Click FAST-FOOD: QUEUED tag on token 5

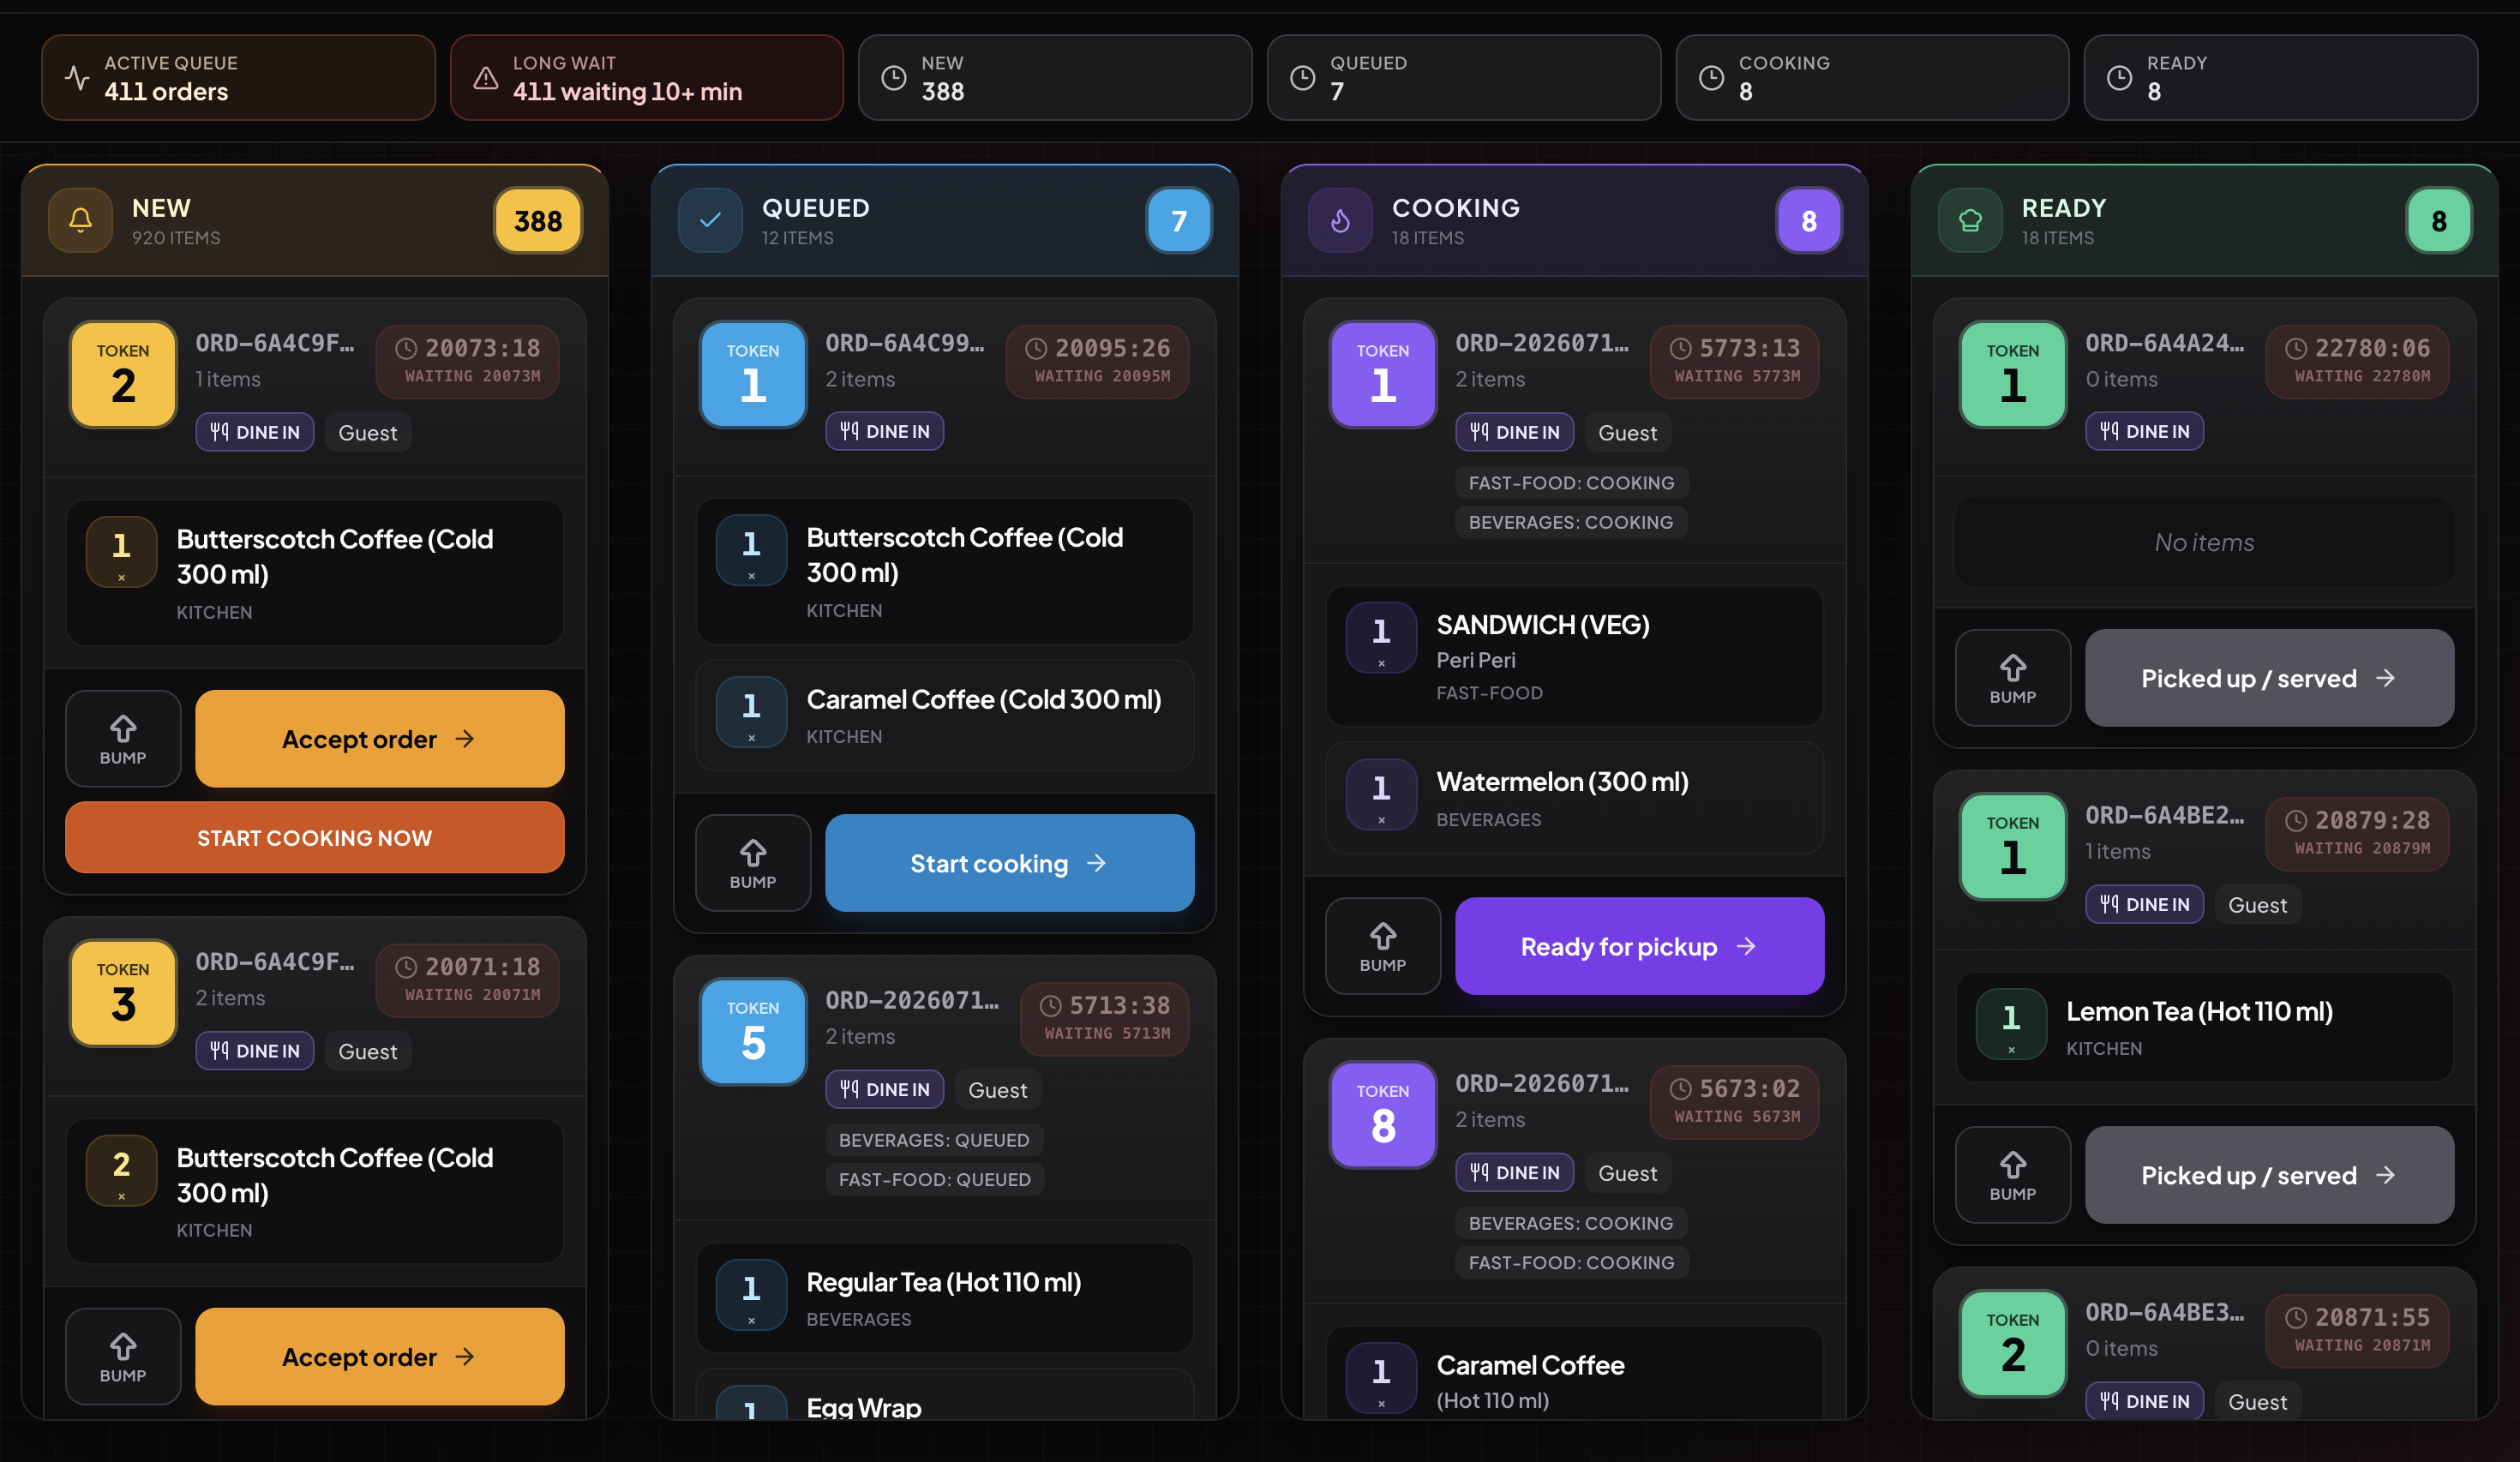pos(934,1179)
